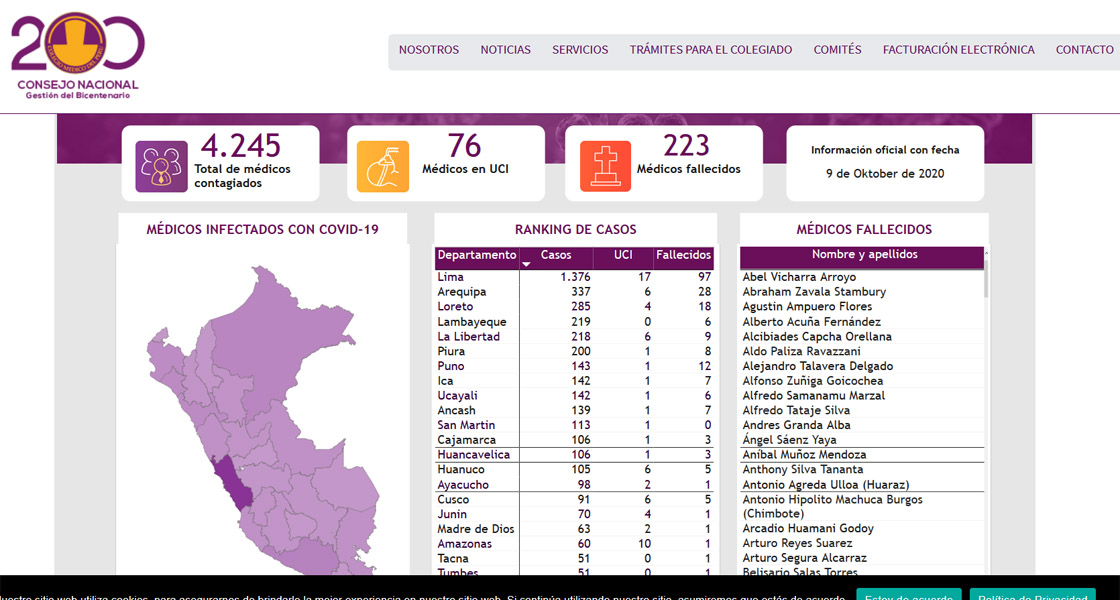Open the CONTACTO menu item

coord(1084,50)
